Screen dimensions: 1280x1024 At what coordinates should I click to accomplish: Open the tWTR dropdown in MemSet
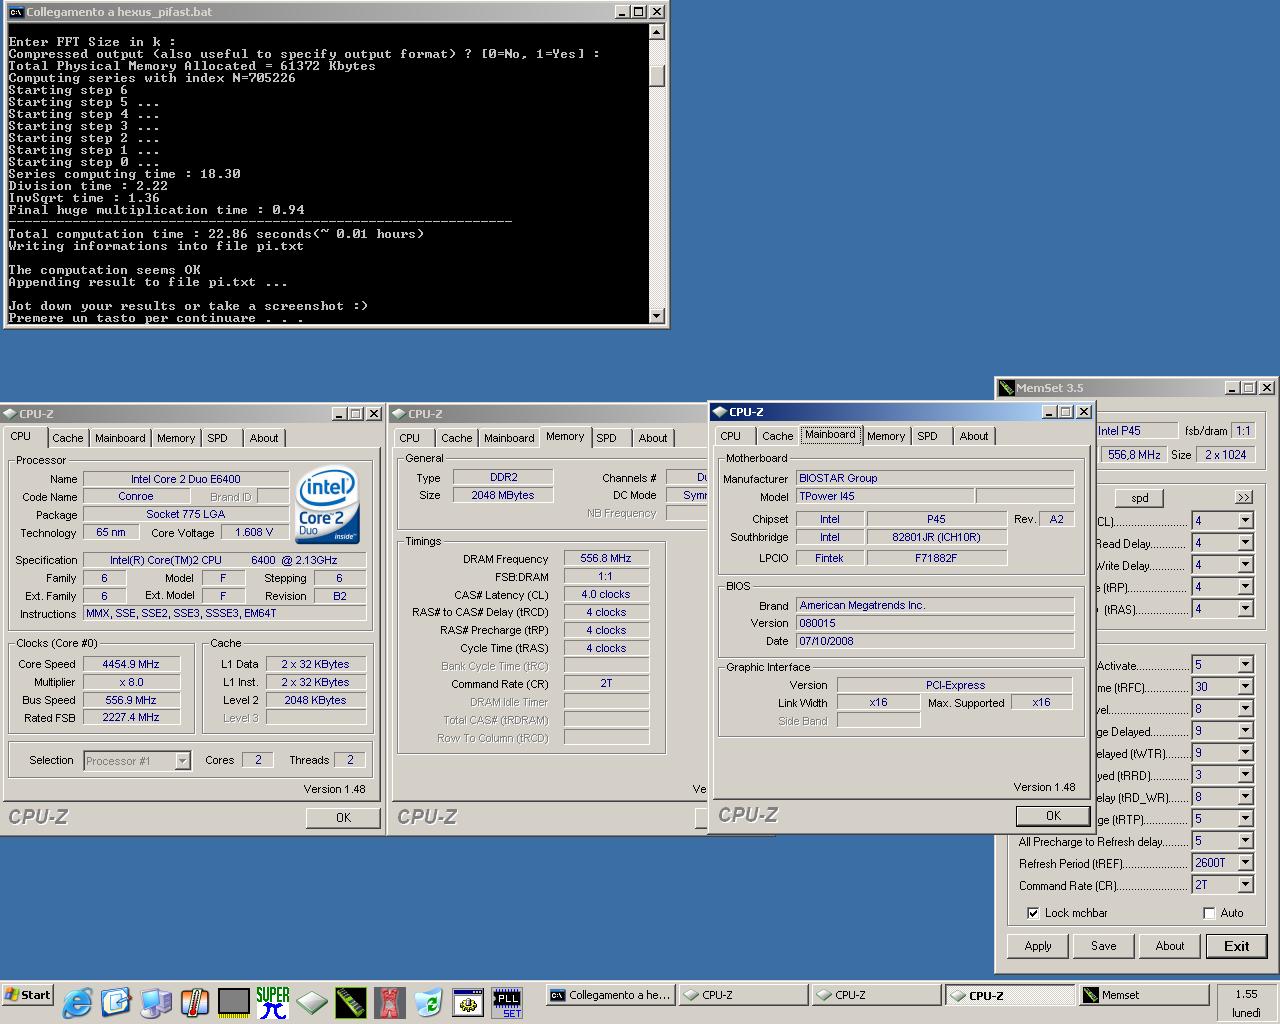[1245, 753]
